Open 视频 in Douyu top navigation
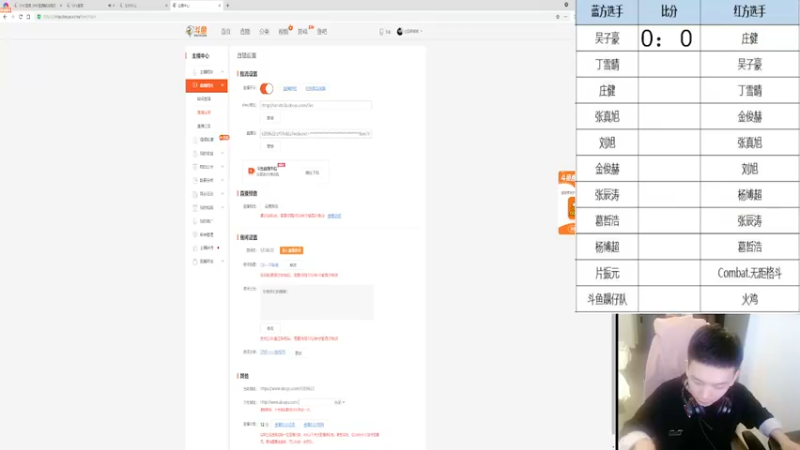Screen dimensions: 800x450 [283, 32]
